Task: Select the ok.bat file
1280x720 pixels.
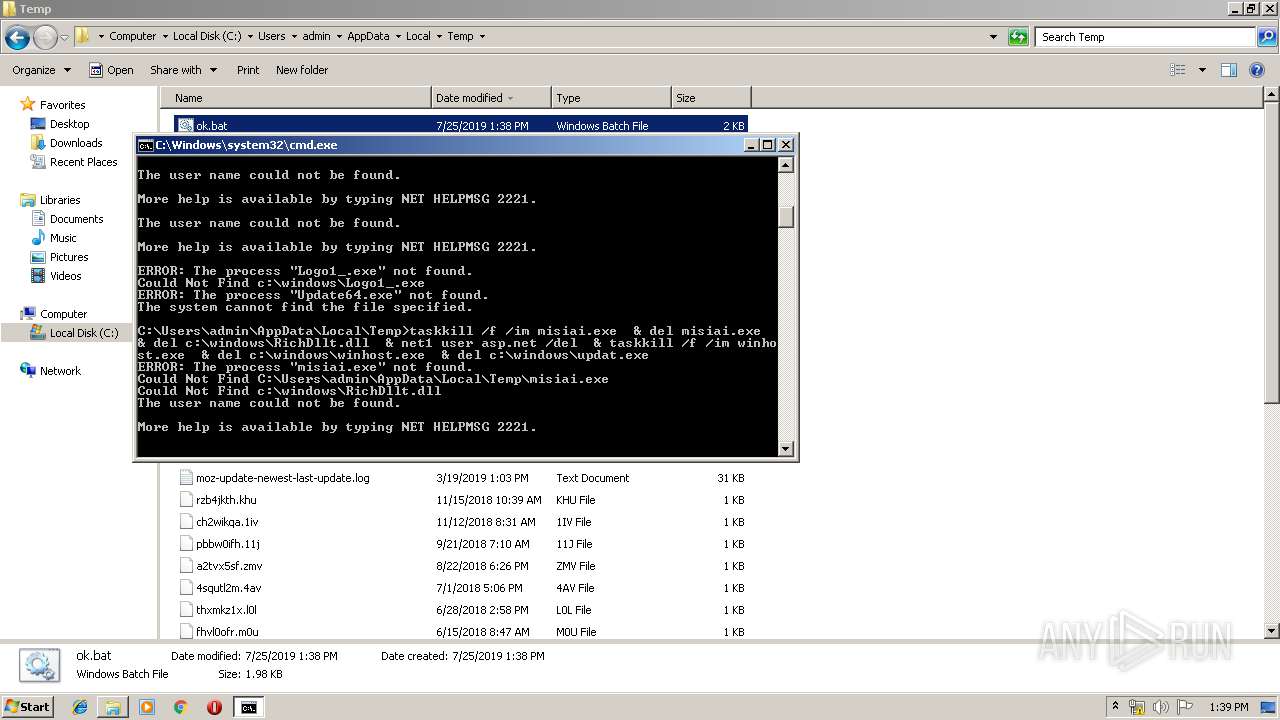Action: (x=461, y=126)
